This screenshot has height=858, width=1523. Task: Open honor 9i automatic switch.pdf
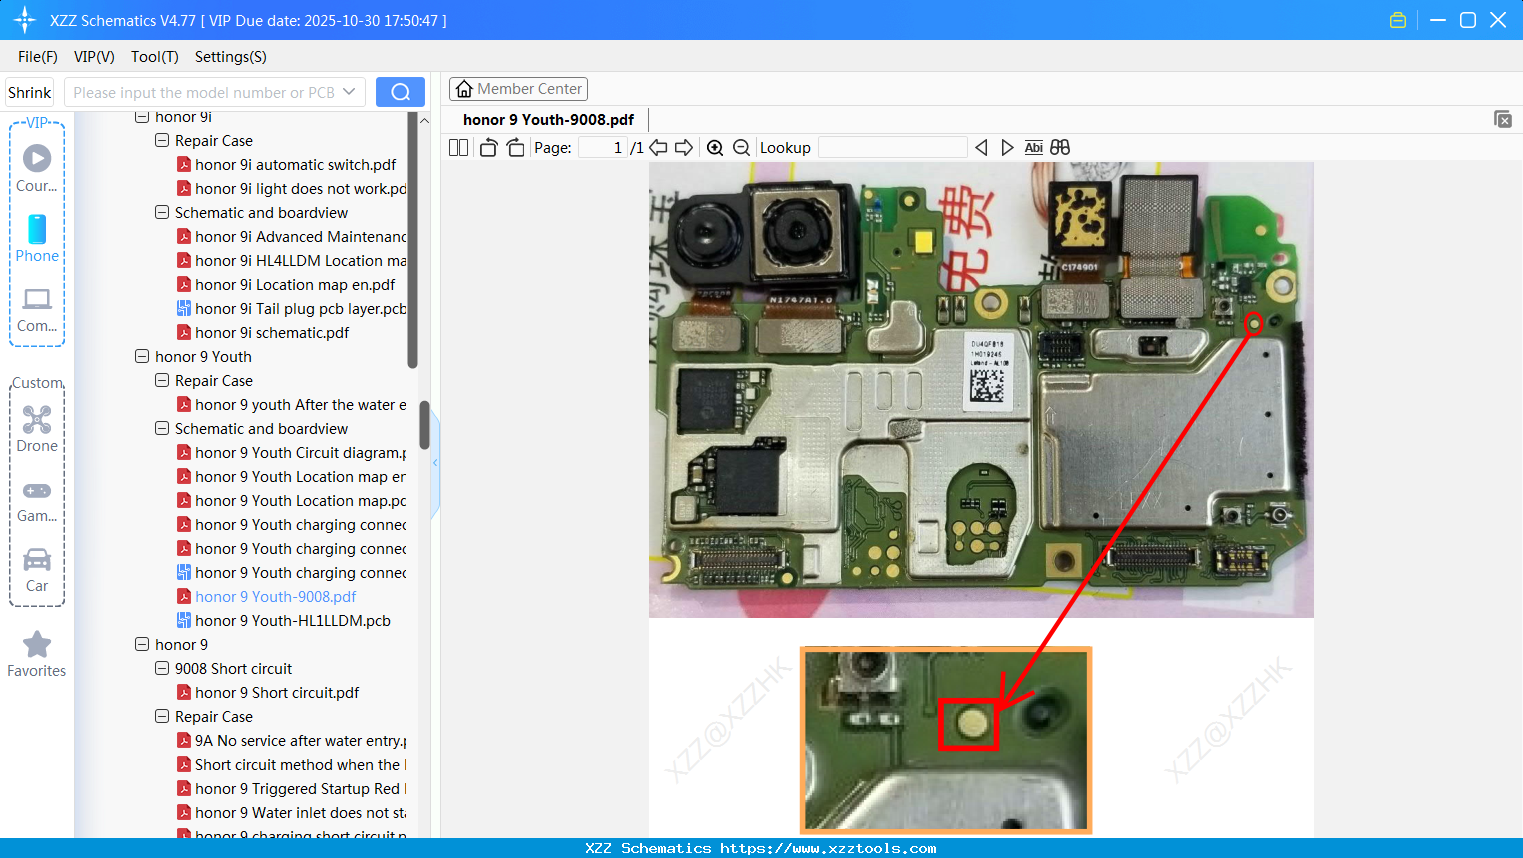coord(295,165)
